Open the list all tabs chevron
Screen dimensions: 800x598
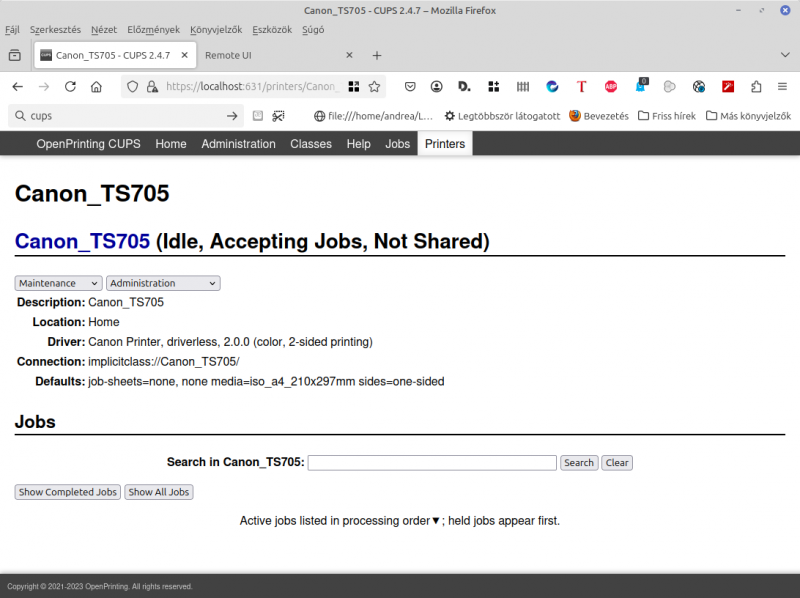785,55
